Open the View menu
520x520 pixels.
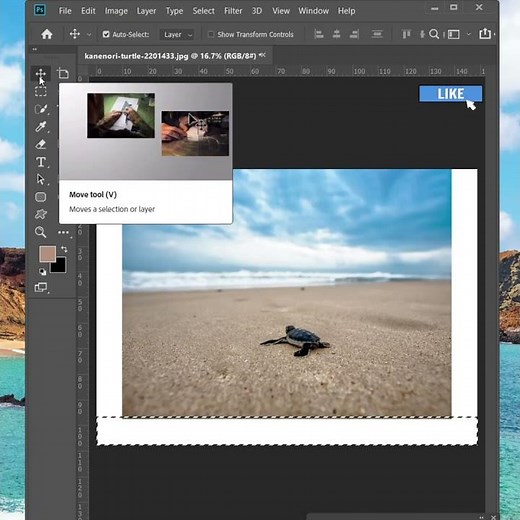coord(281,11)
